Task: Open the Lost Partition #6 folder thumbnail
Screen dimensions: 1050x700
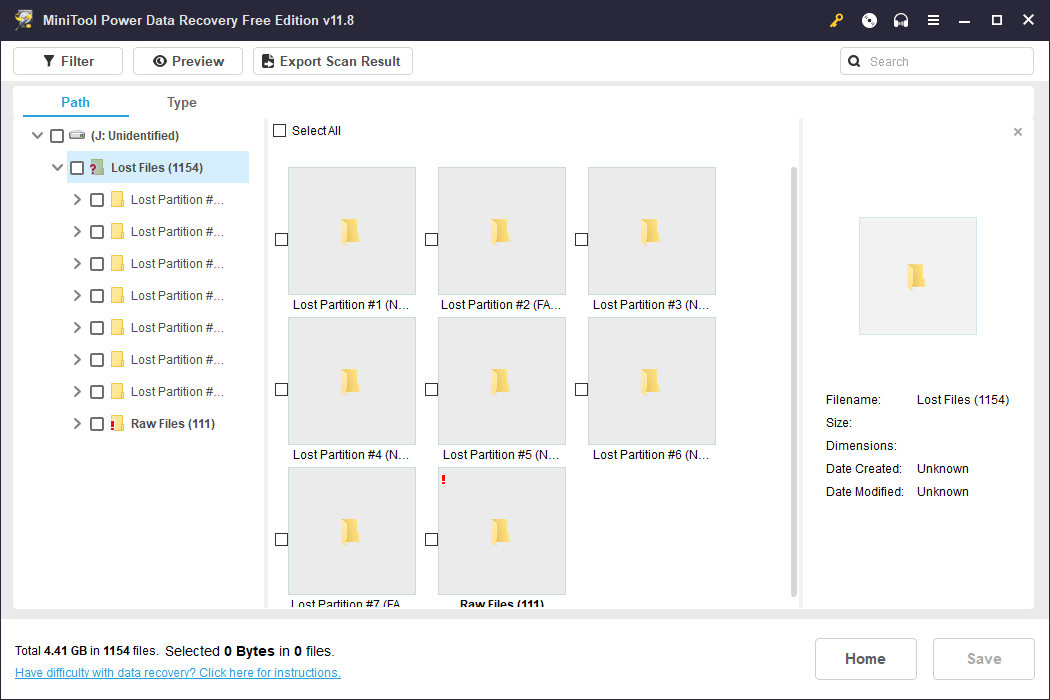Action: point(652,380)
